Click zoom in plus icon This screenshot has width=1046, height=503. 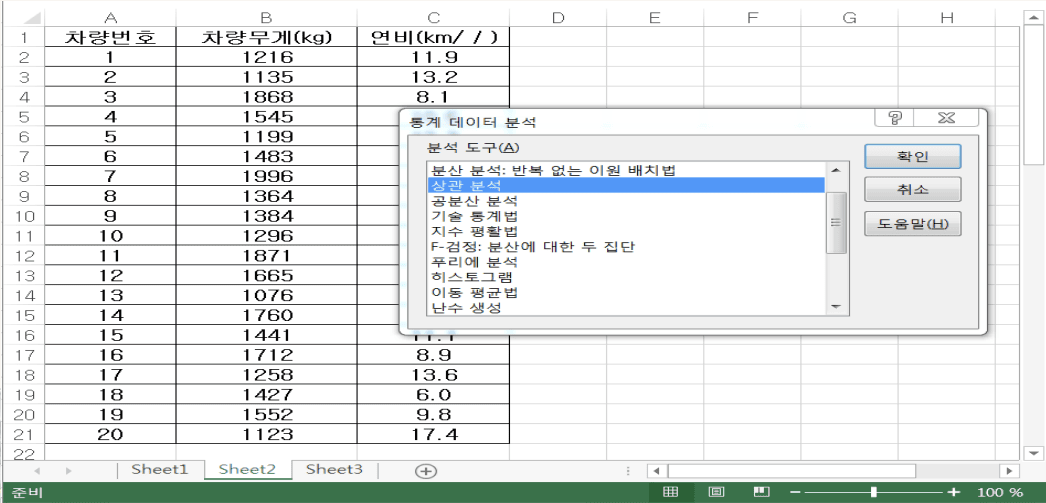[953, 492]
